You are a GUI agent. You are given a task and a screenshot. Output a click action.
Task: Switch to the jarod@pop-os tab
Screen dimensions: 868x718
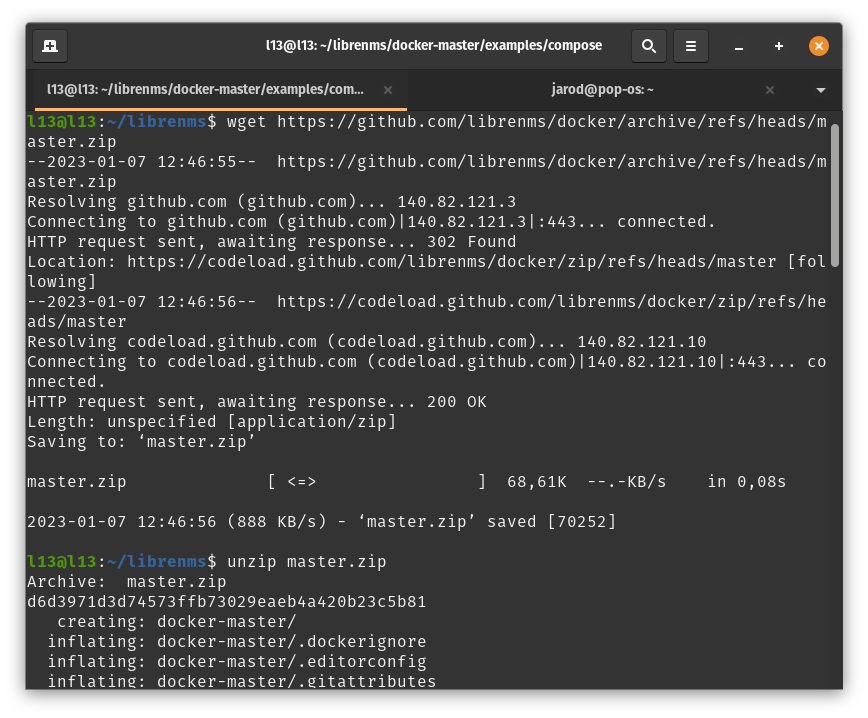click(x=602, y=90)
